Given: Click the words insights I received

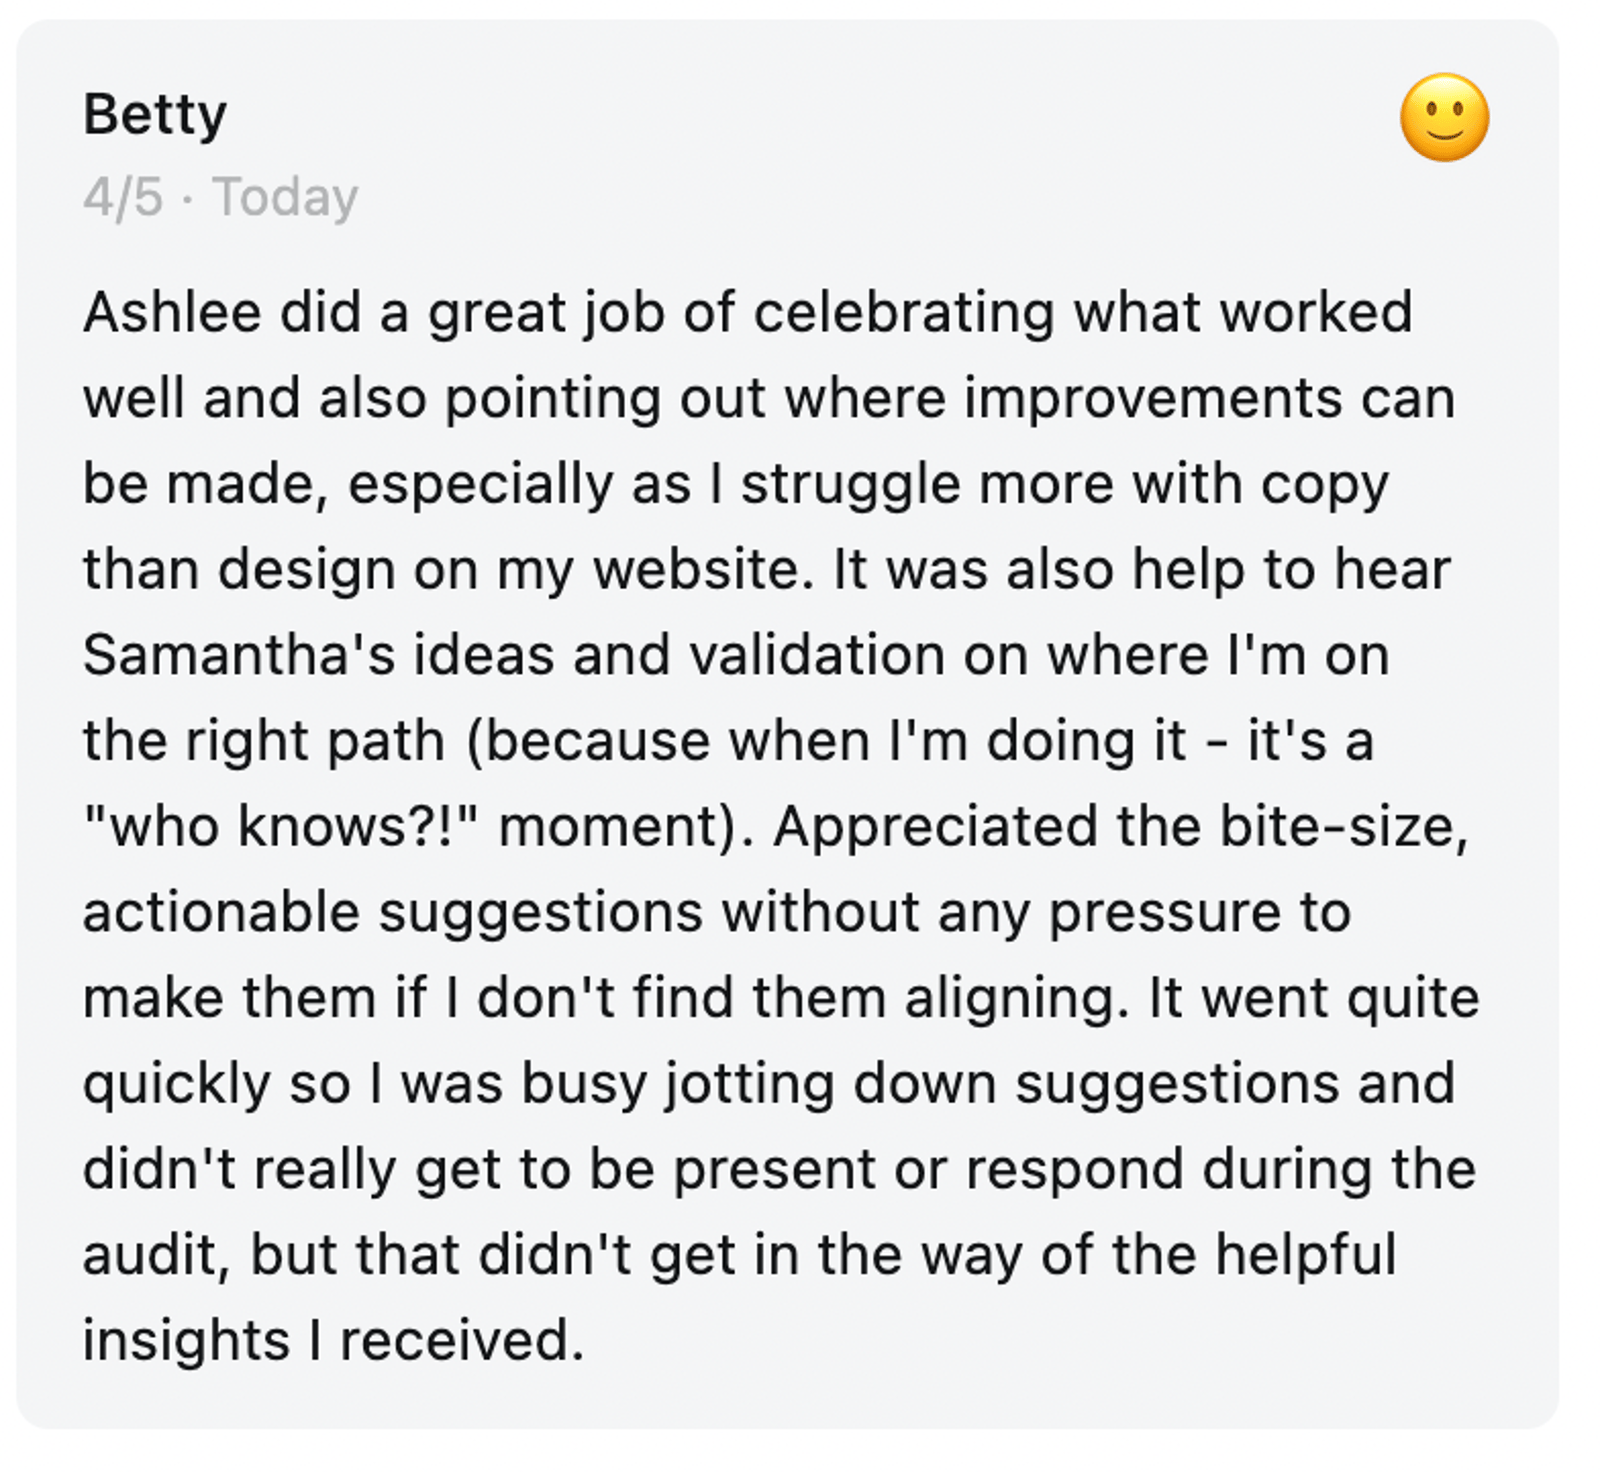Looking at the screenshot, I should [x=332, y=1340].
